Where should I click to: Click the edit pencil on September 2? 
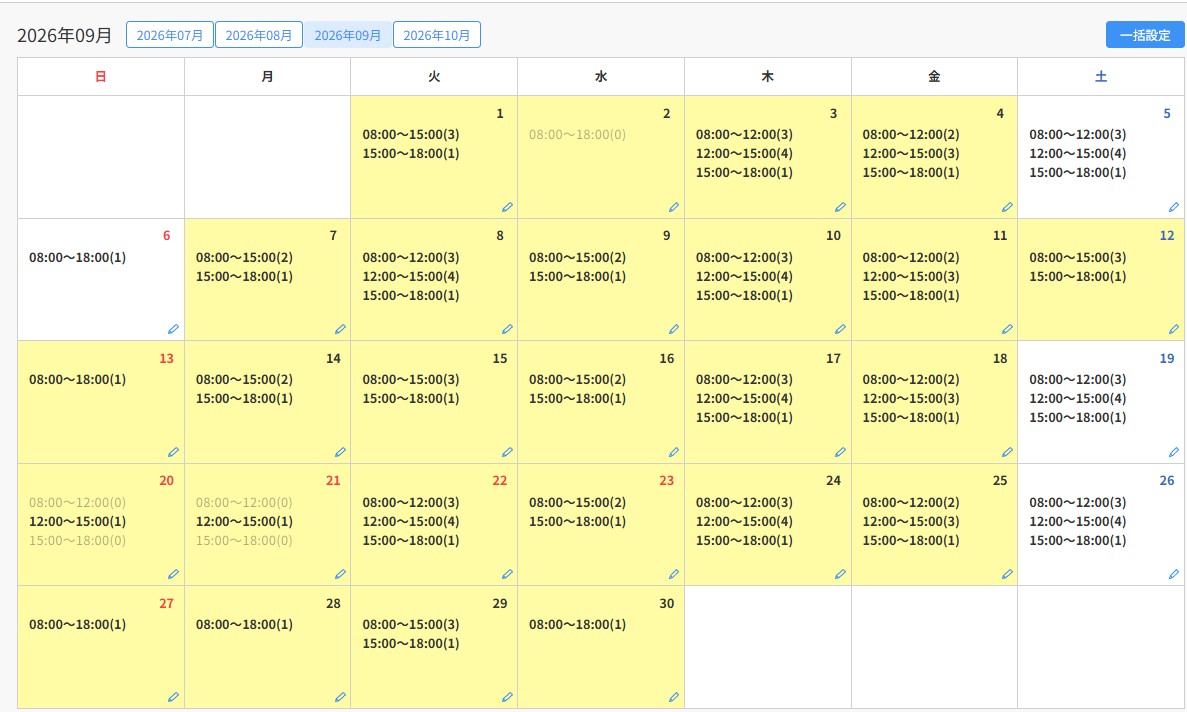click(x=674, y=207)
